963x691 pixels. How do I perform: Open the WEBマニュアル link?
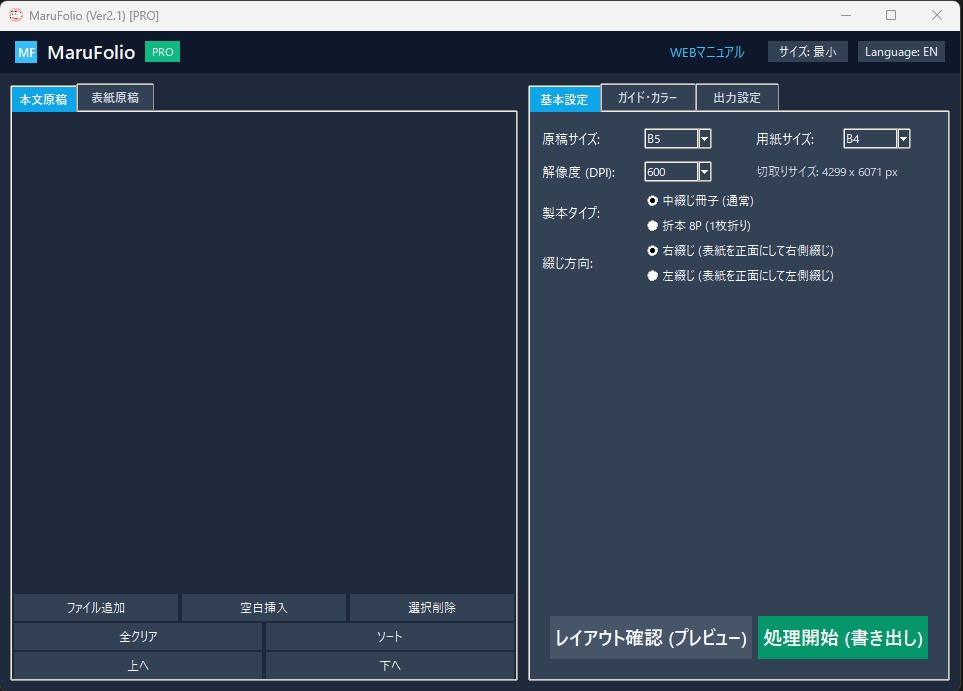[x=707, y=52]
